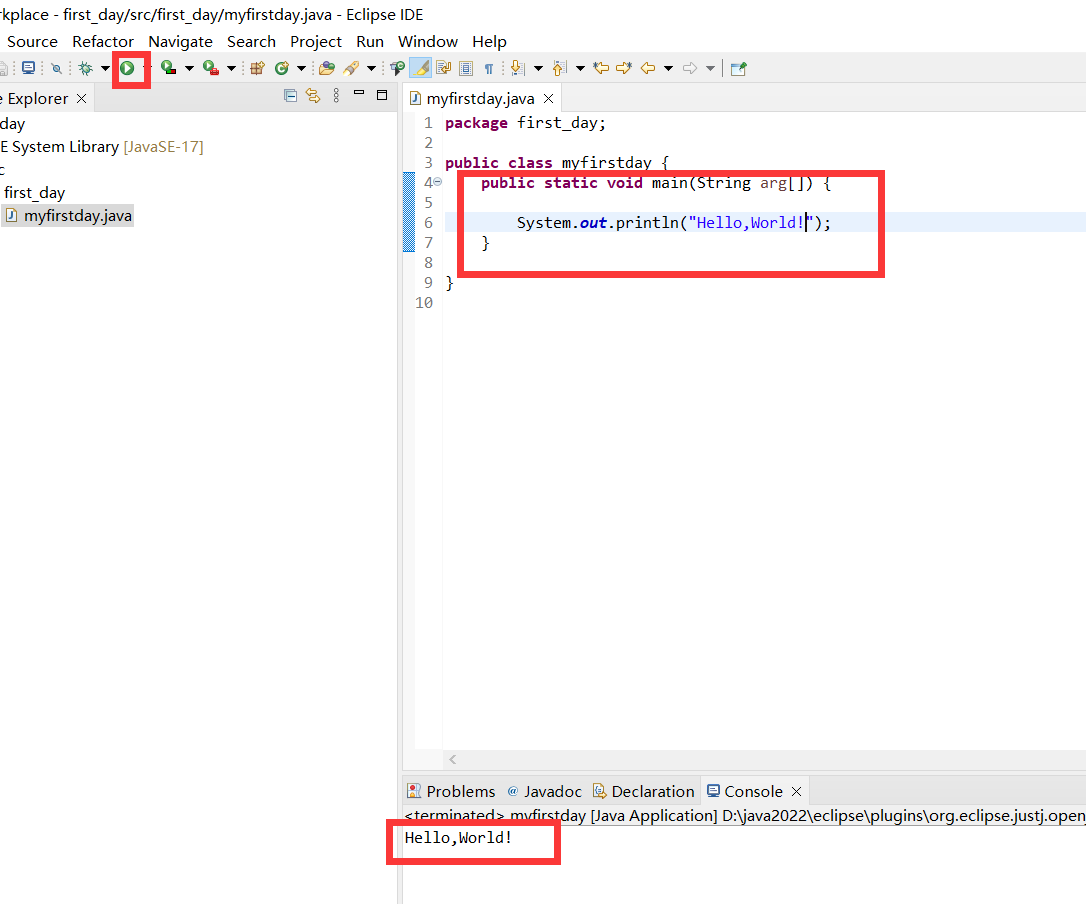Select the first_day package tree item

(x=34, y=193)
